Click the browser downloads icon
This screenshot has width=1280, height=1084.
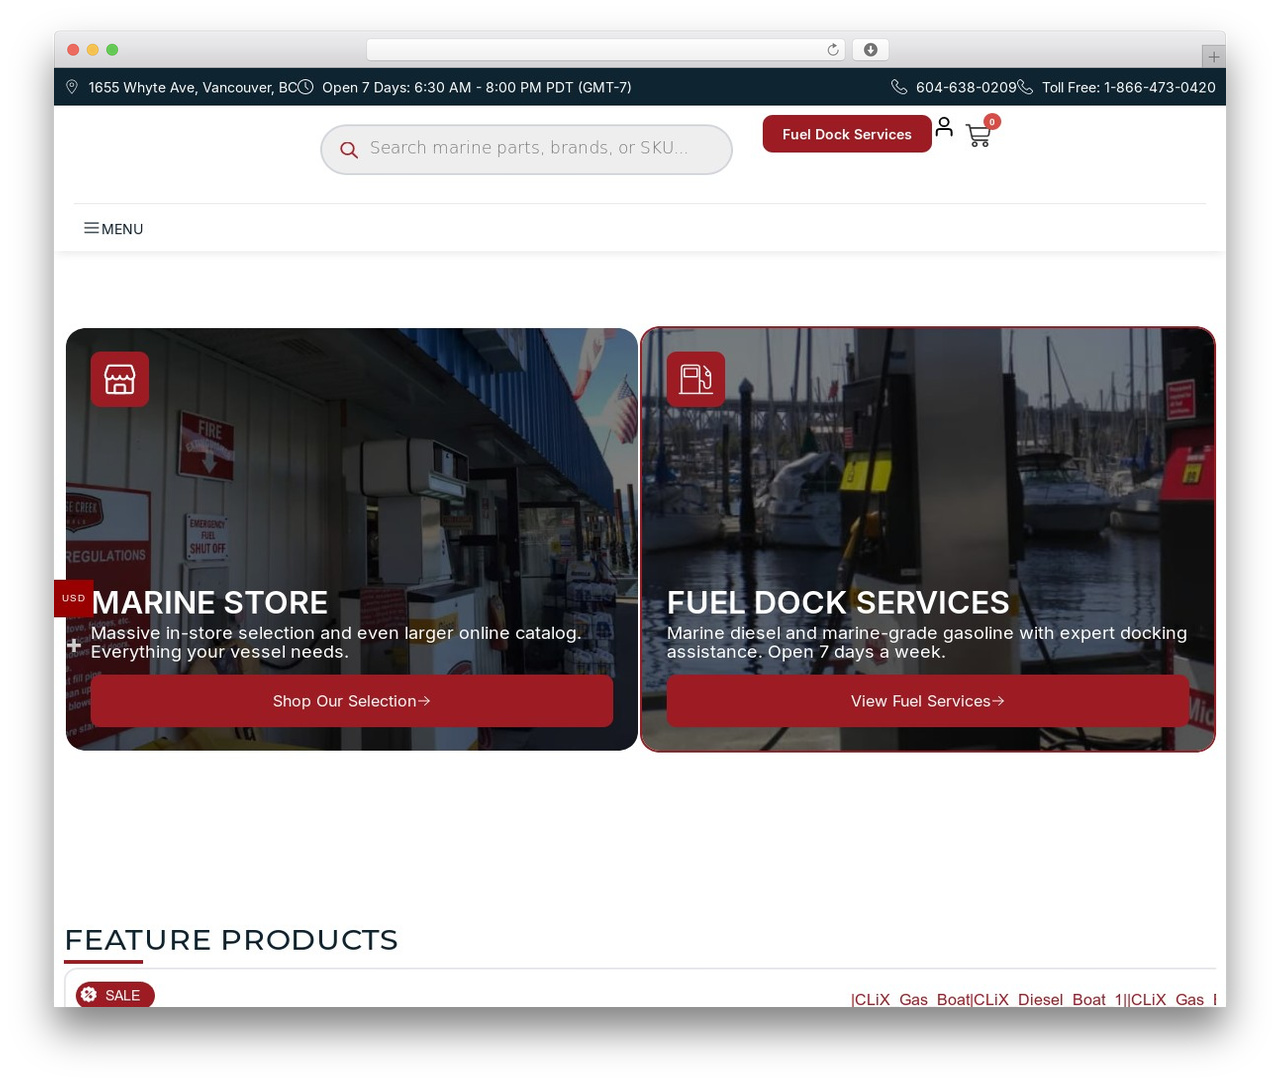click(871, 50)
